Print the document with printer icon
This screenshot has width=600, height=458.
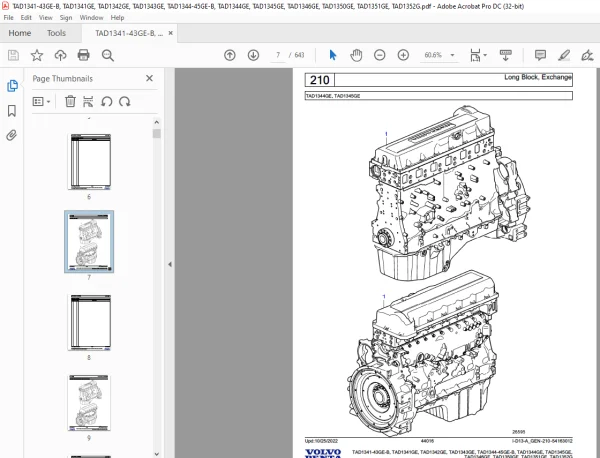tap(83, 55)
